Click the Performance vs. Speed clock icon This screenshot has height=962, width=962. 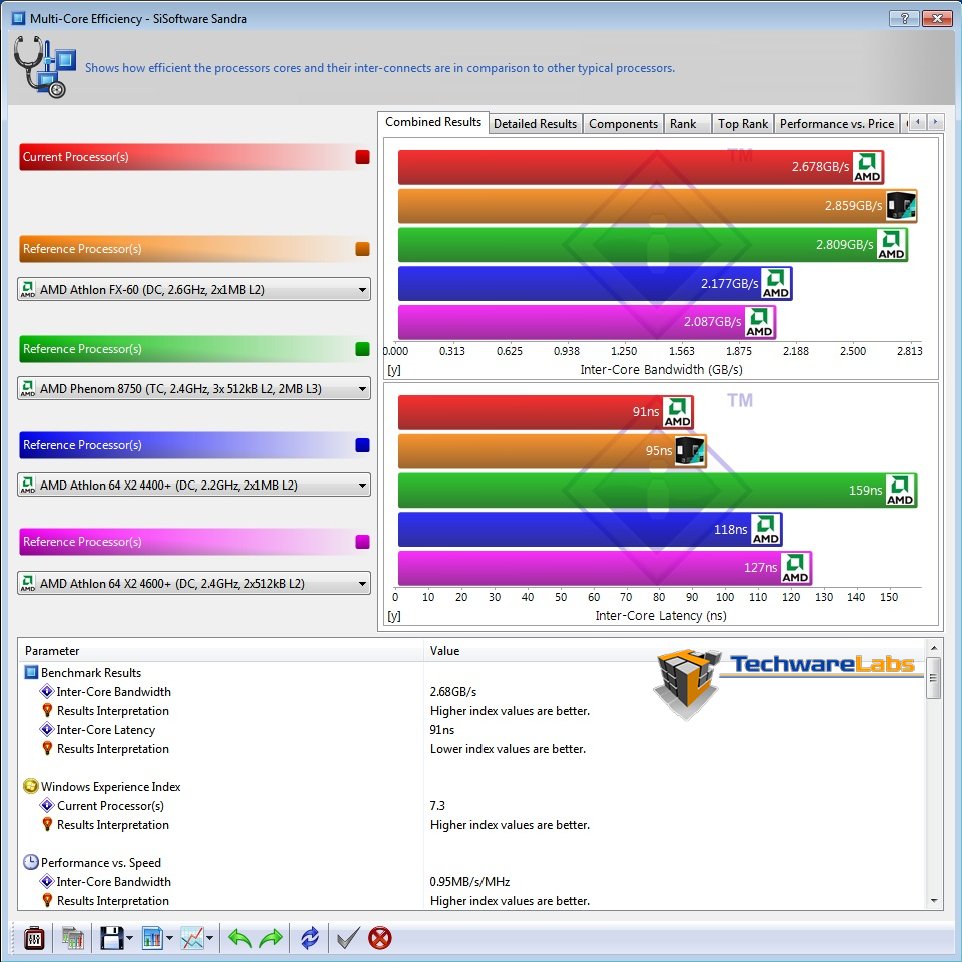pos(31,862)
